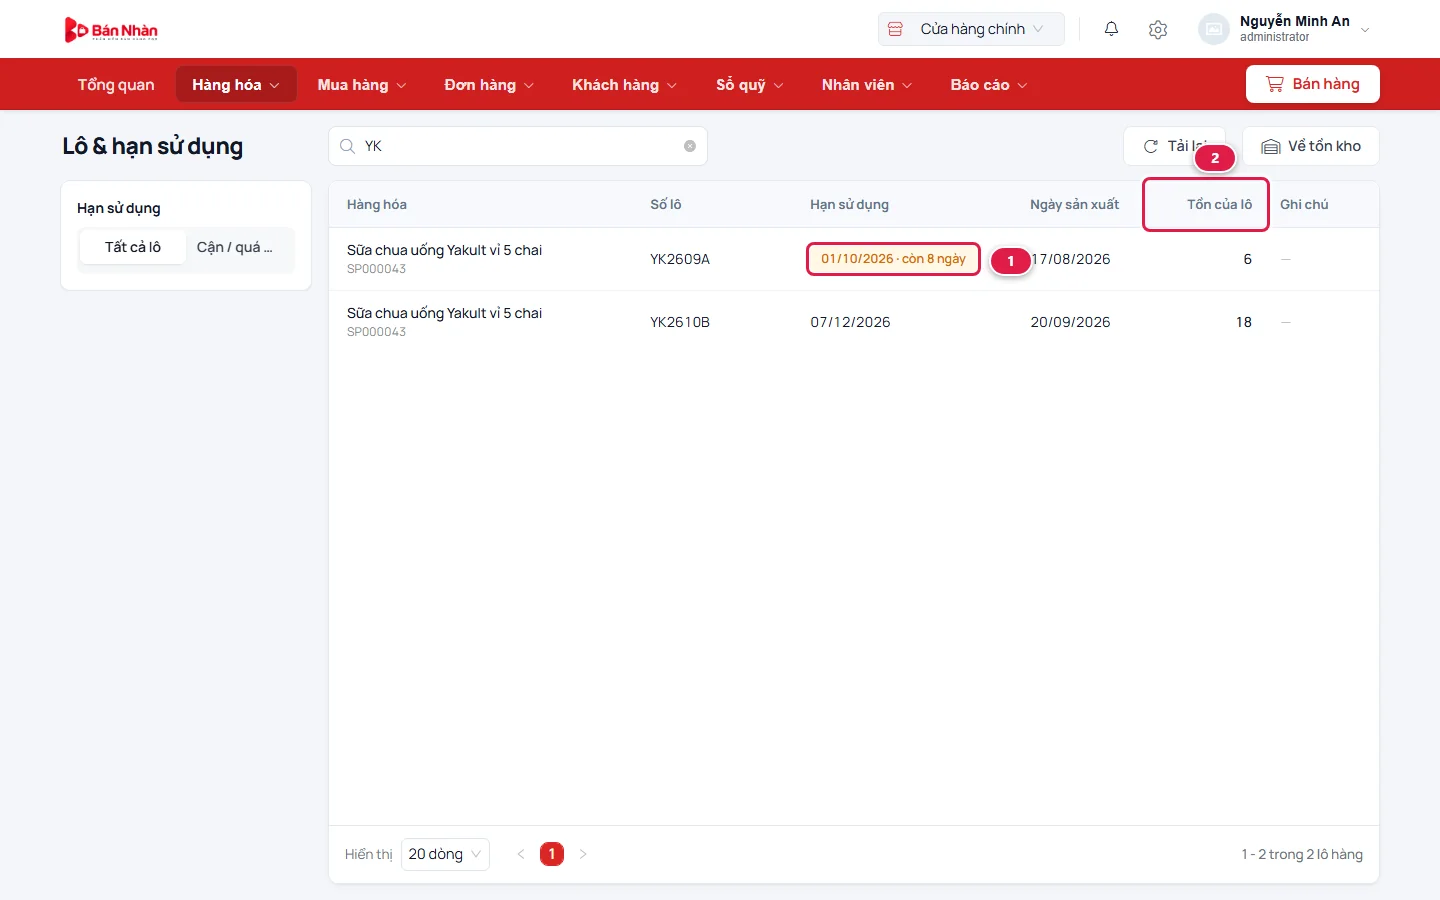This screenshot has width=1440, height=900.
Task: Open Yakult product in the YK2610B row
Action: 444,313
